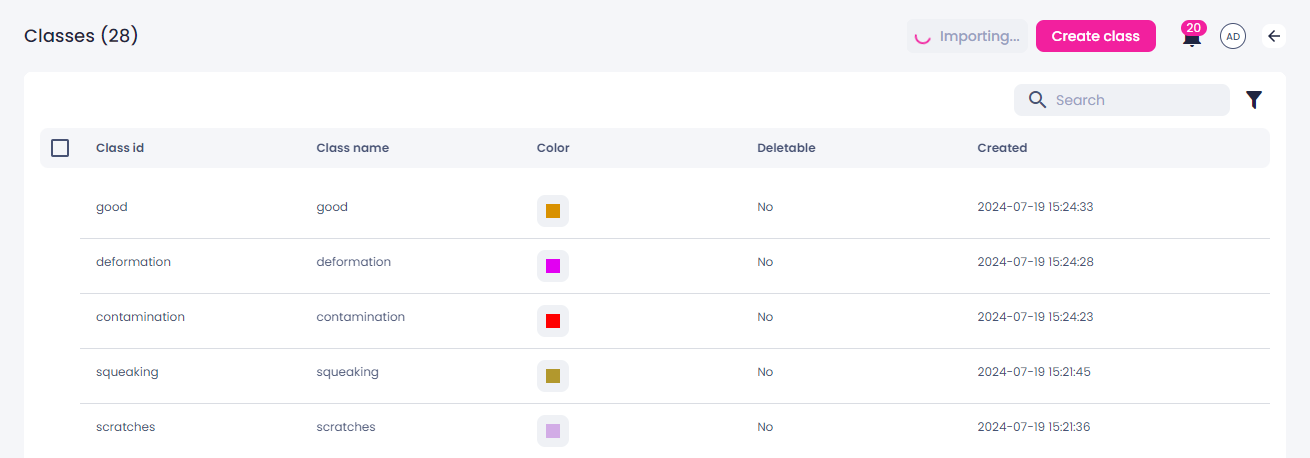This screenshot has height=458, width=1310.
Task: Click the Deletable 'No' value for scratches
Action: [x=765, y=427]
